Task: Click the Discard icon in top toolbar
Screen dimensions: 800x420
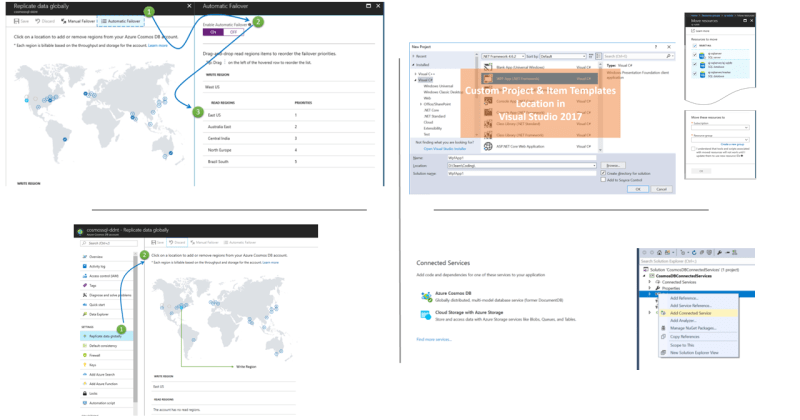Action: [x=39, y=20]
